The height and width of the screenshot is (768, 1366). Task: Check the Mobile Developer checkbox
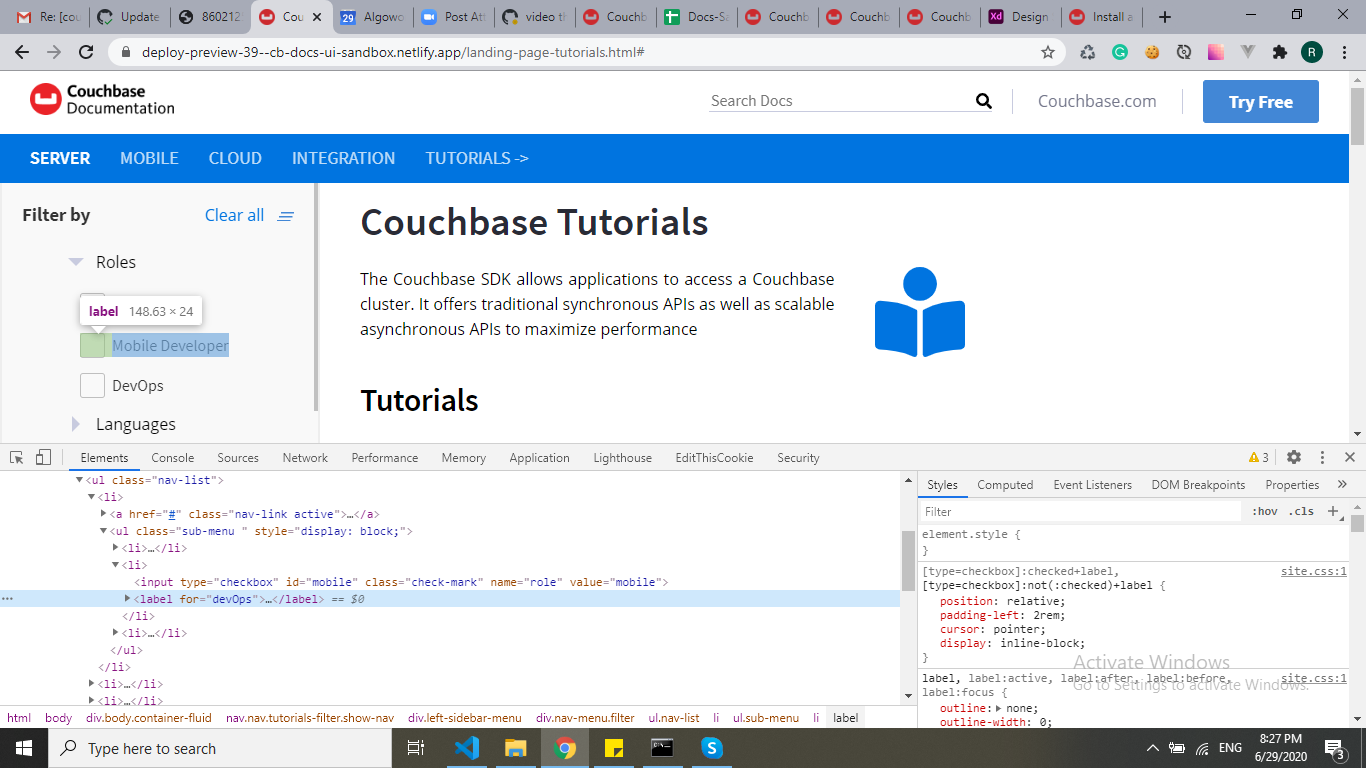(92, 346)
